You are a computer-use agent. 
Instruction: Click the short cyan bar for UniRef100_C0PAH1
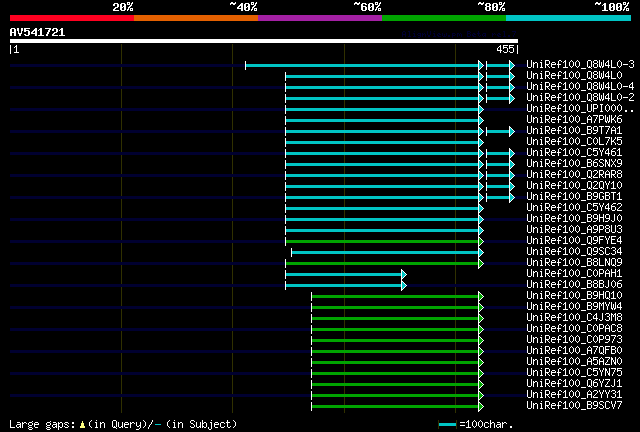(344, 274)
